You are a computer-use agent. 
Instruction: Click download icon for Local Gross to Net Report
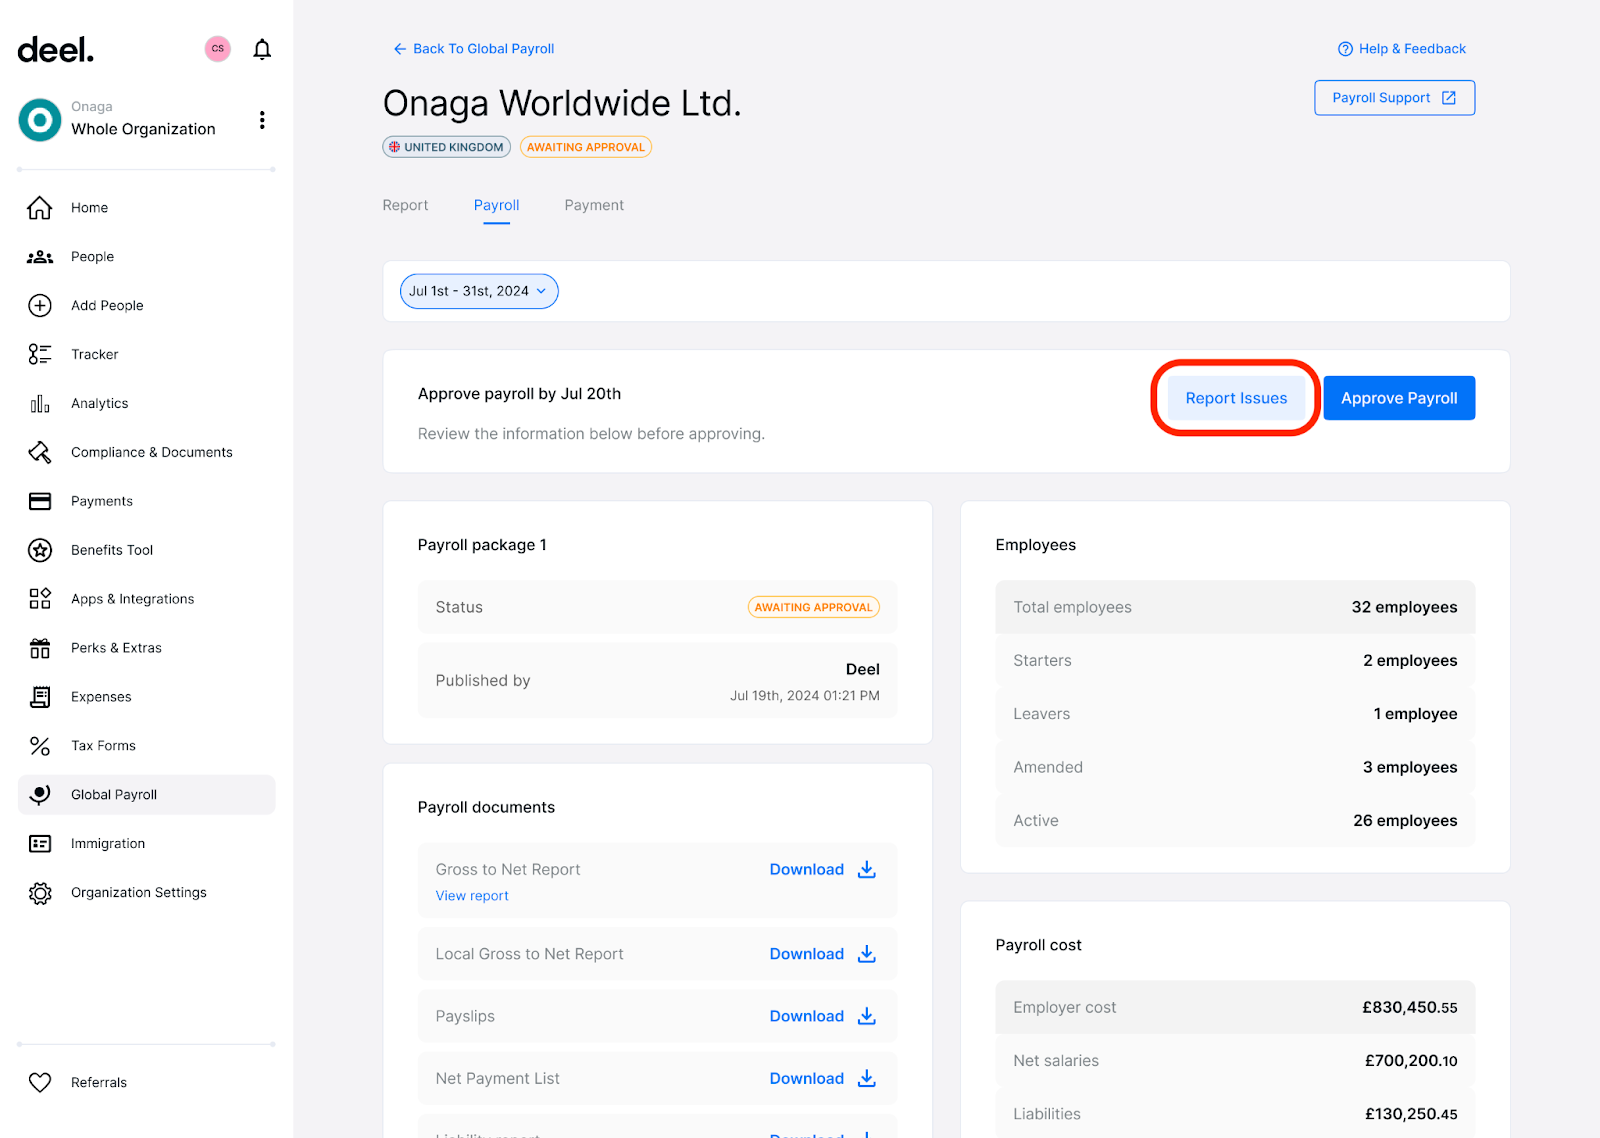click(867, 954)
